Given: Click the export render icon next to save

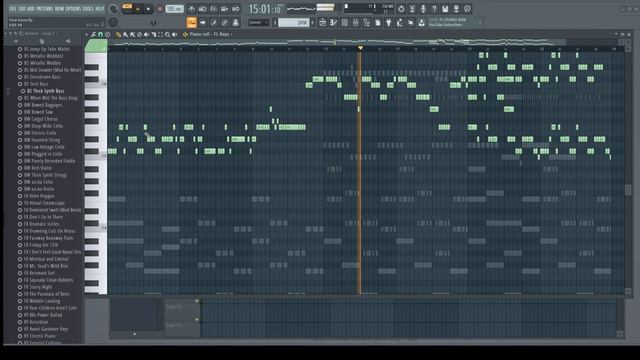Looking at the screenshot, I should pos(456,9).
